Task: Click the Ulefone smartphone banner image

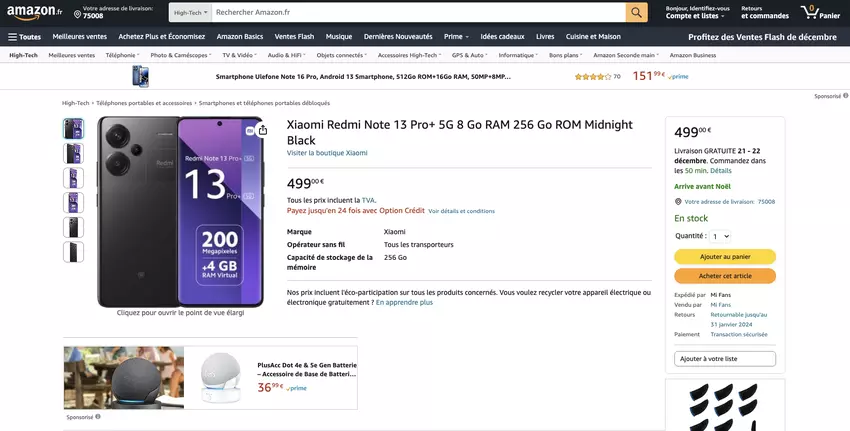Action: [x=140, y=76]
